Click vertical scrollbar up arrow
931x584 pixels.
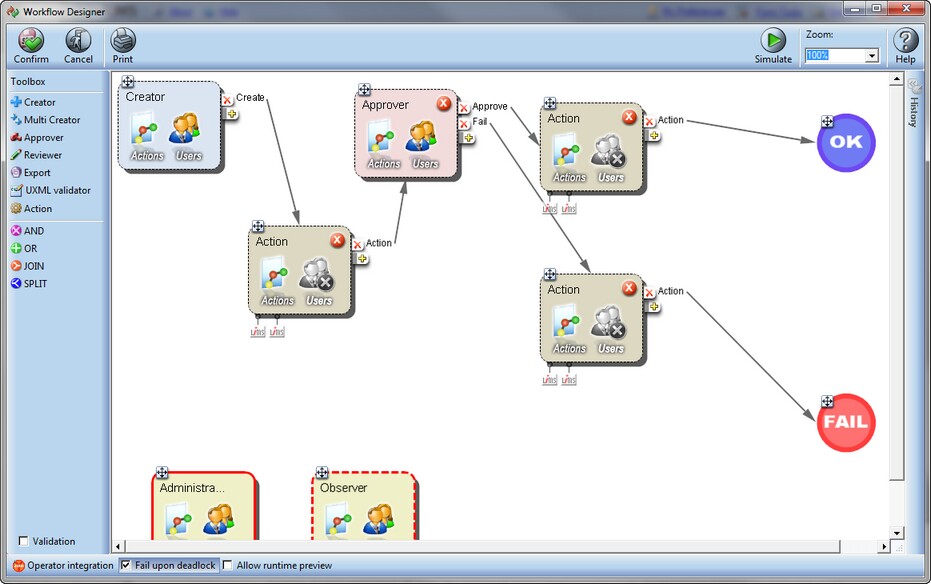coord(897,79)
